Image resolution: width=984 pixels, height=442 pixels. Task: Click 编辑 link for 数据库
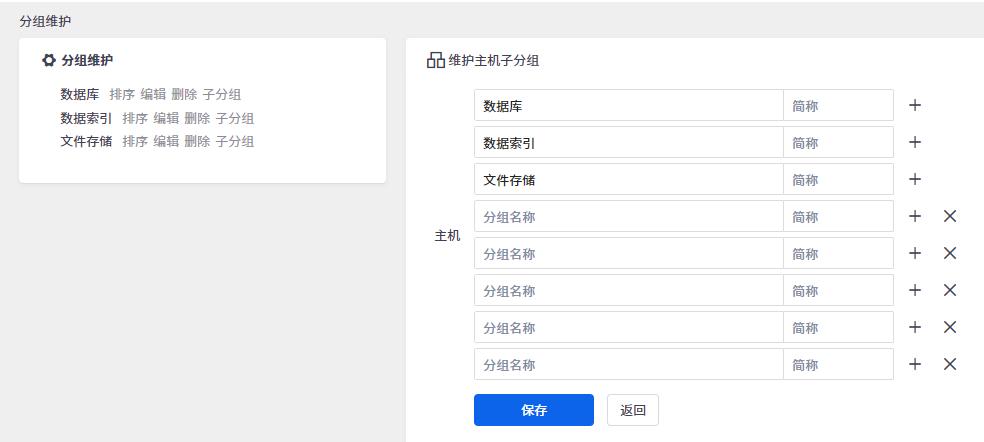tap(153, 95)
